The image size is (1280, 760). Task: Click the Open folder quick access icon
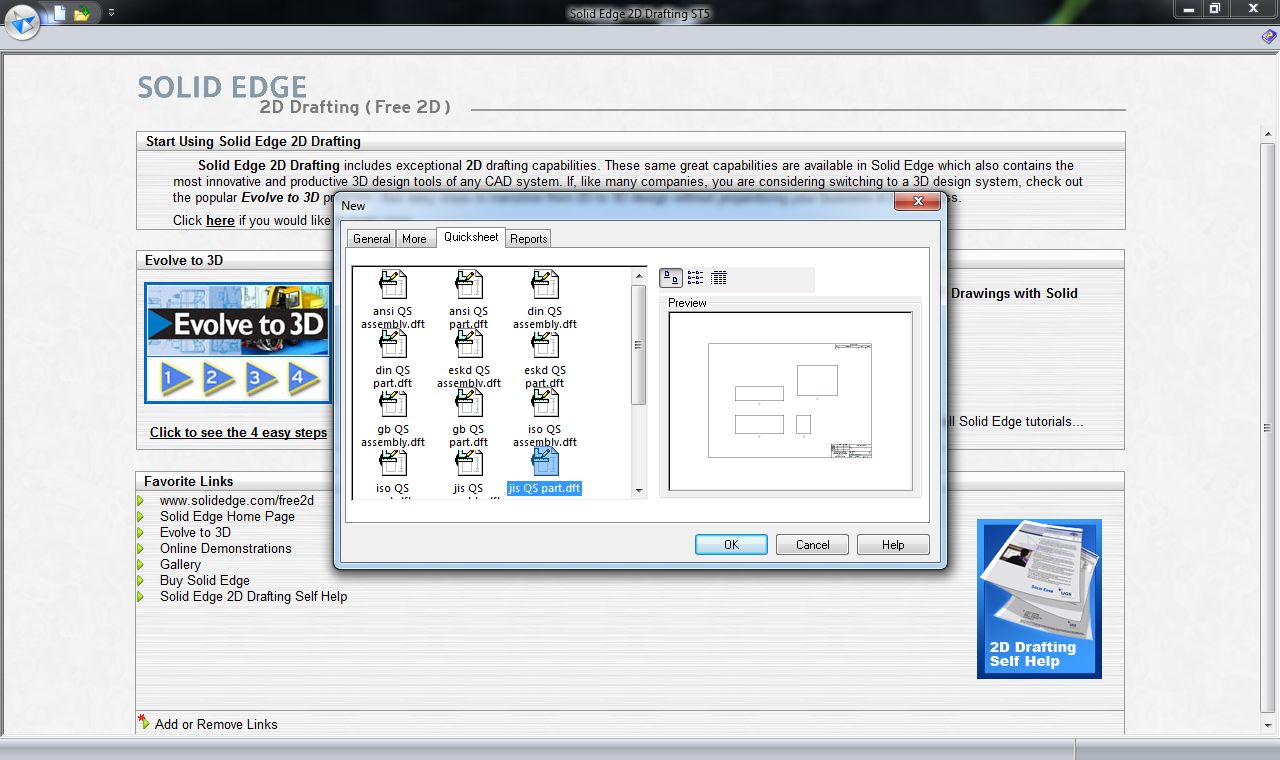[x=82, y=13]
